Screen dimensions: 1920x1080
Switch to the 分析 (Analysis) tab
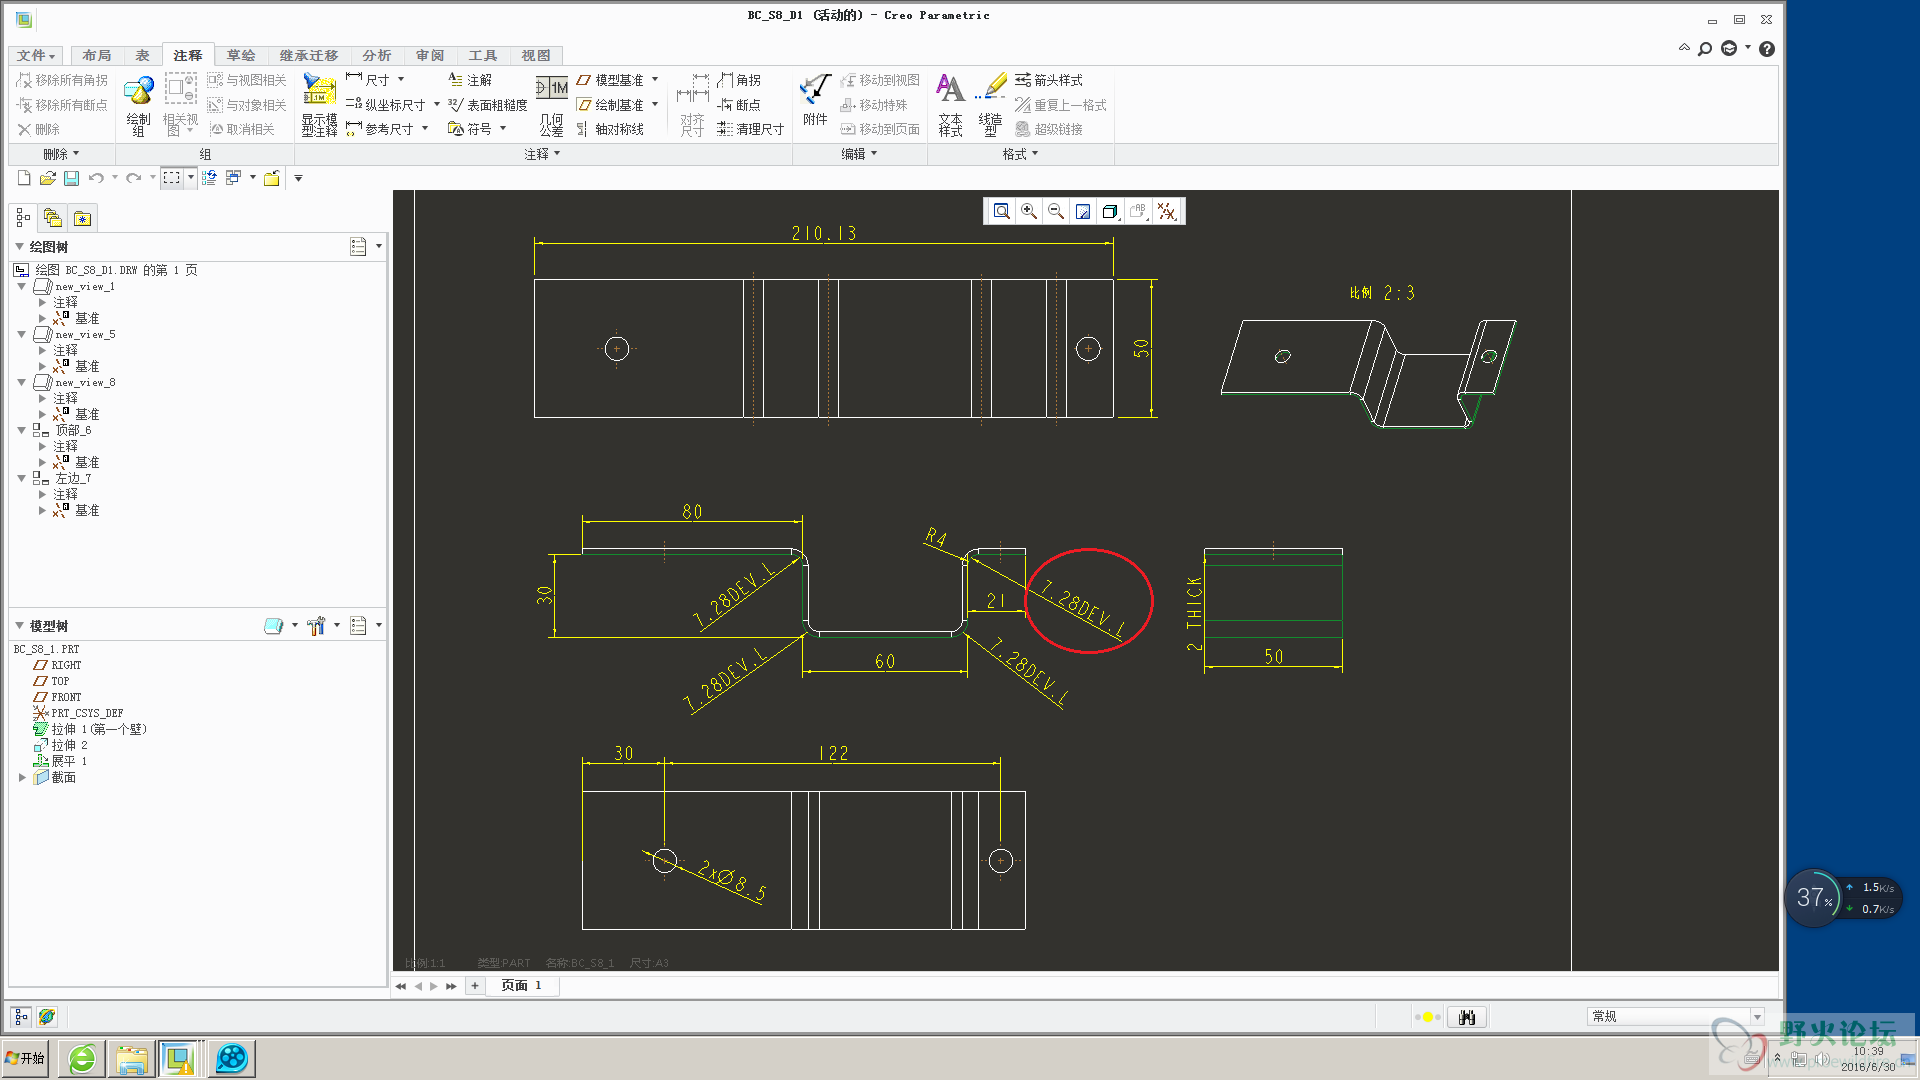[377, 56]
